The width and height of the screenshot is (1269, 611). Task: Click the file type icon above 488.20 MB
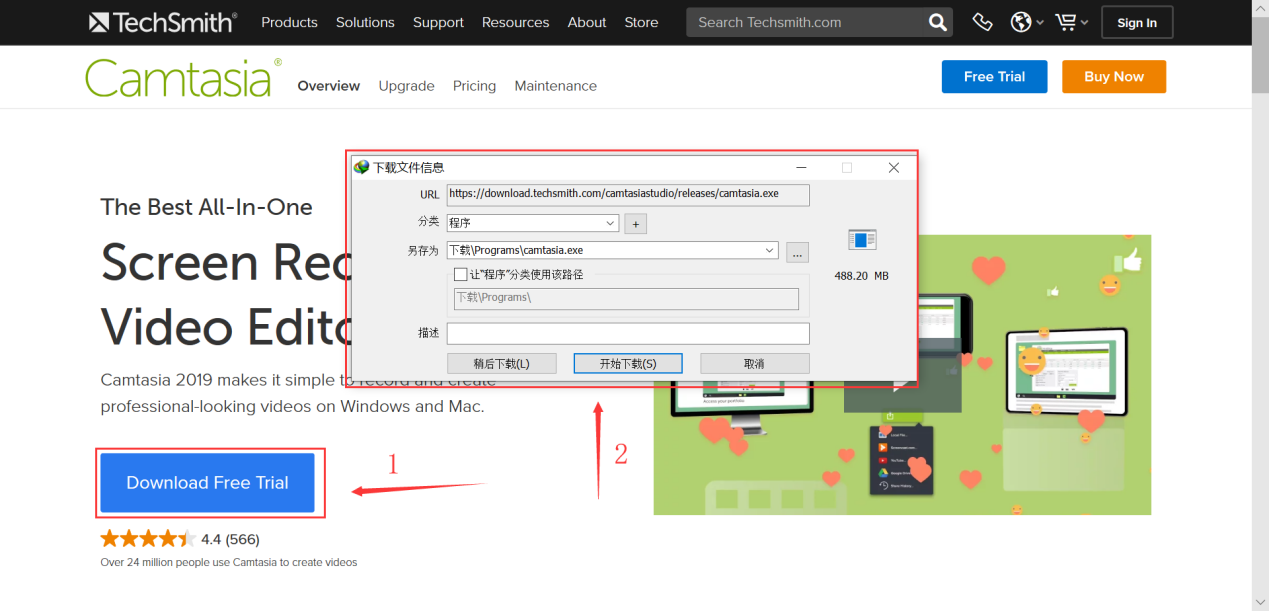861,240
